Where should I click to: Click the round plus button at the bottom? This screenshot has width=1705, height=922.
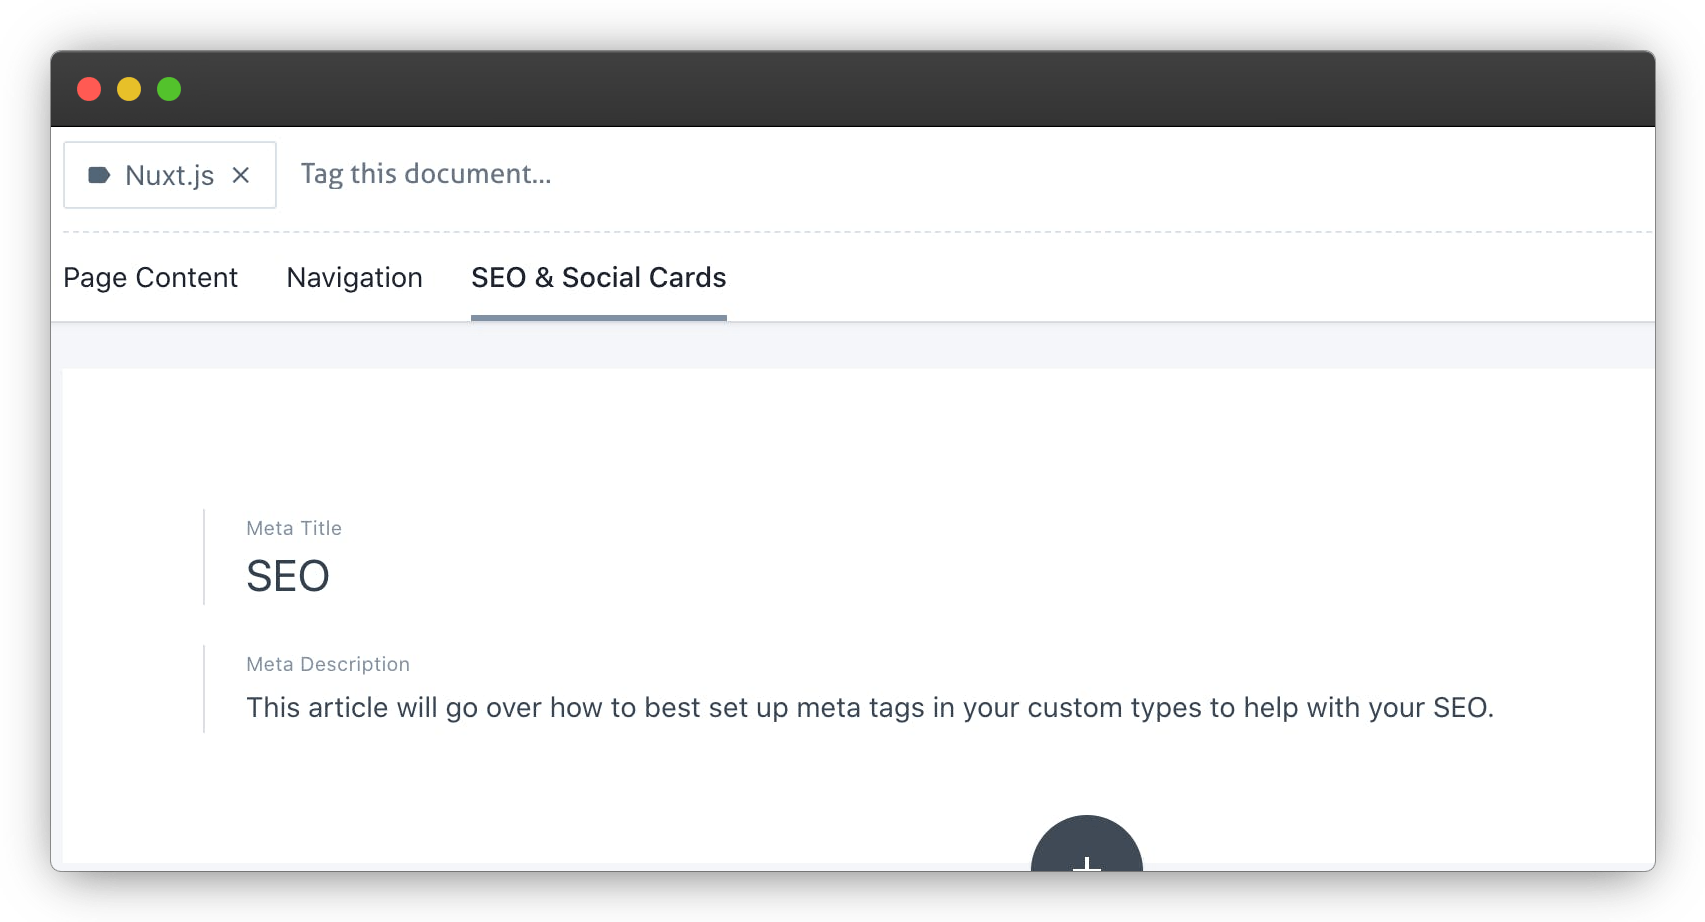(x=1086, y=848)
